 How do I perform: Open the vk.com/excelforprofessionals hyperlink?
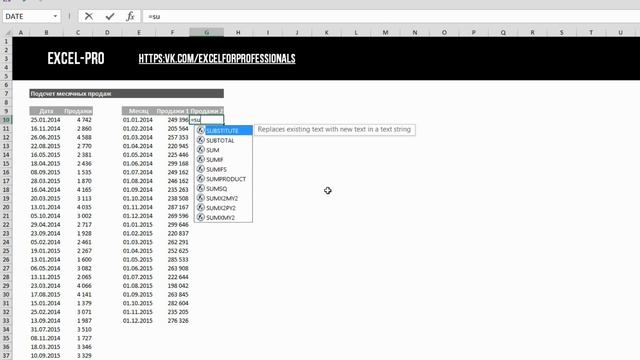click(217, 59)
